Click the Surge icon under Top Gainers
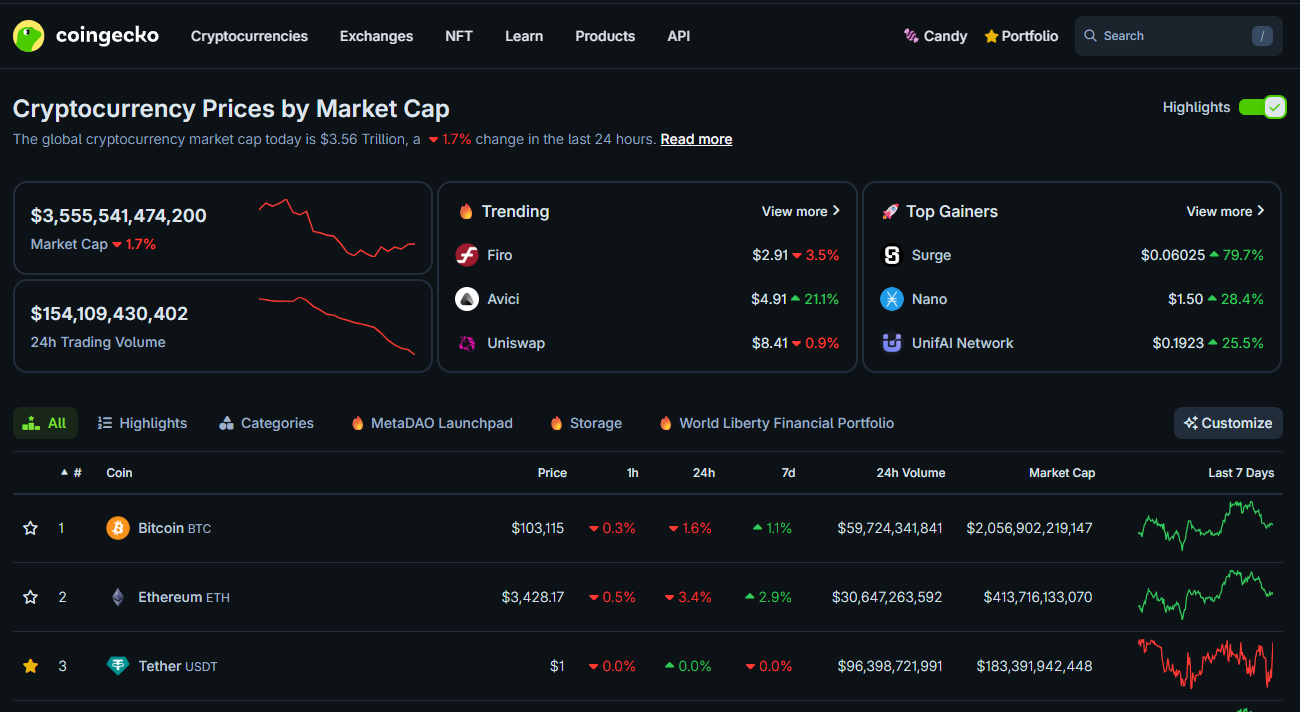The height and width of the screenshot is (712, 1300). pyautogui.click(x=891, y=254)
